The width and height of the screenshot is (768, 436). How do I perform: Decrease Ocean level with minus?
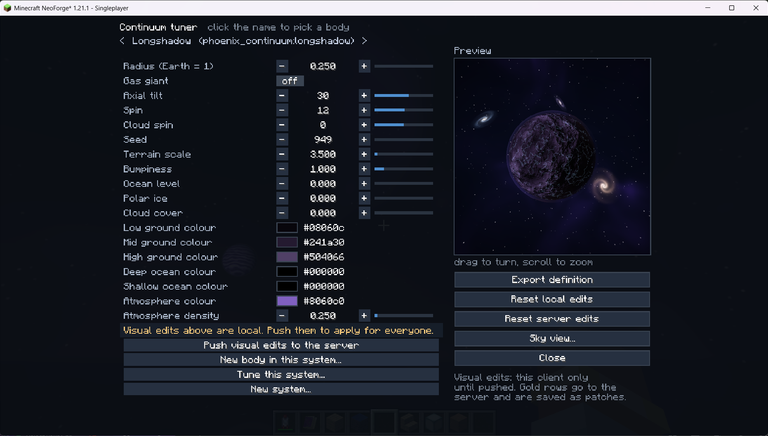pos(282,184)
